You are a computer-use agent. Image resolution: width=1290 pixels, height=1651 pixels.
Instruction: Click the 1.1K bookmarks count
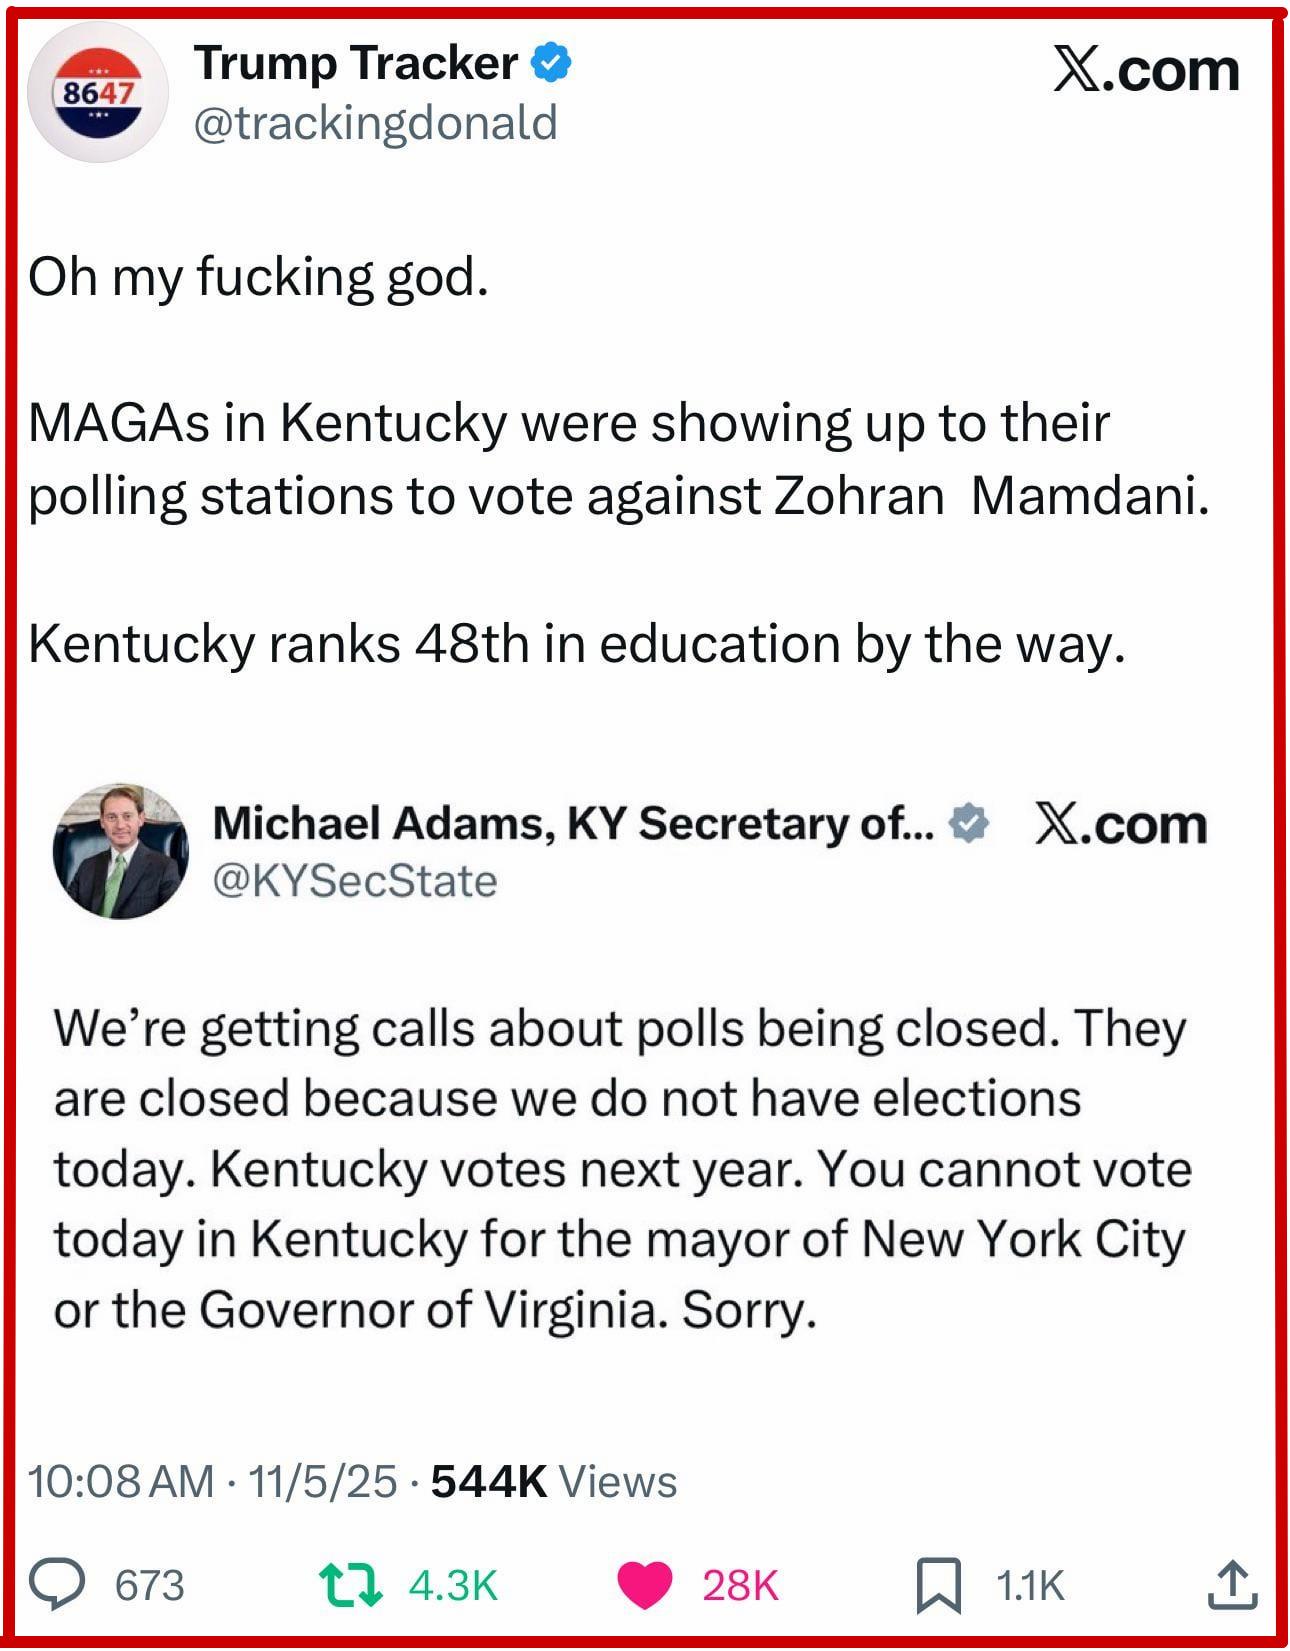coord(1030,1586)
